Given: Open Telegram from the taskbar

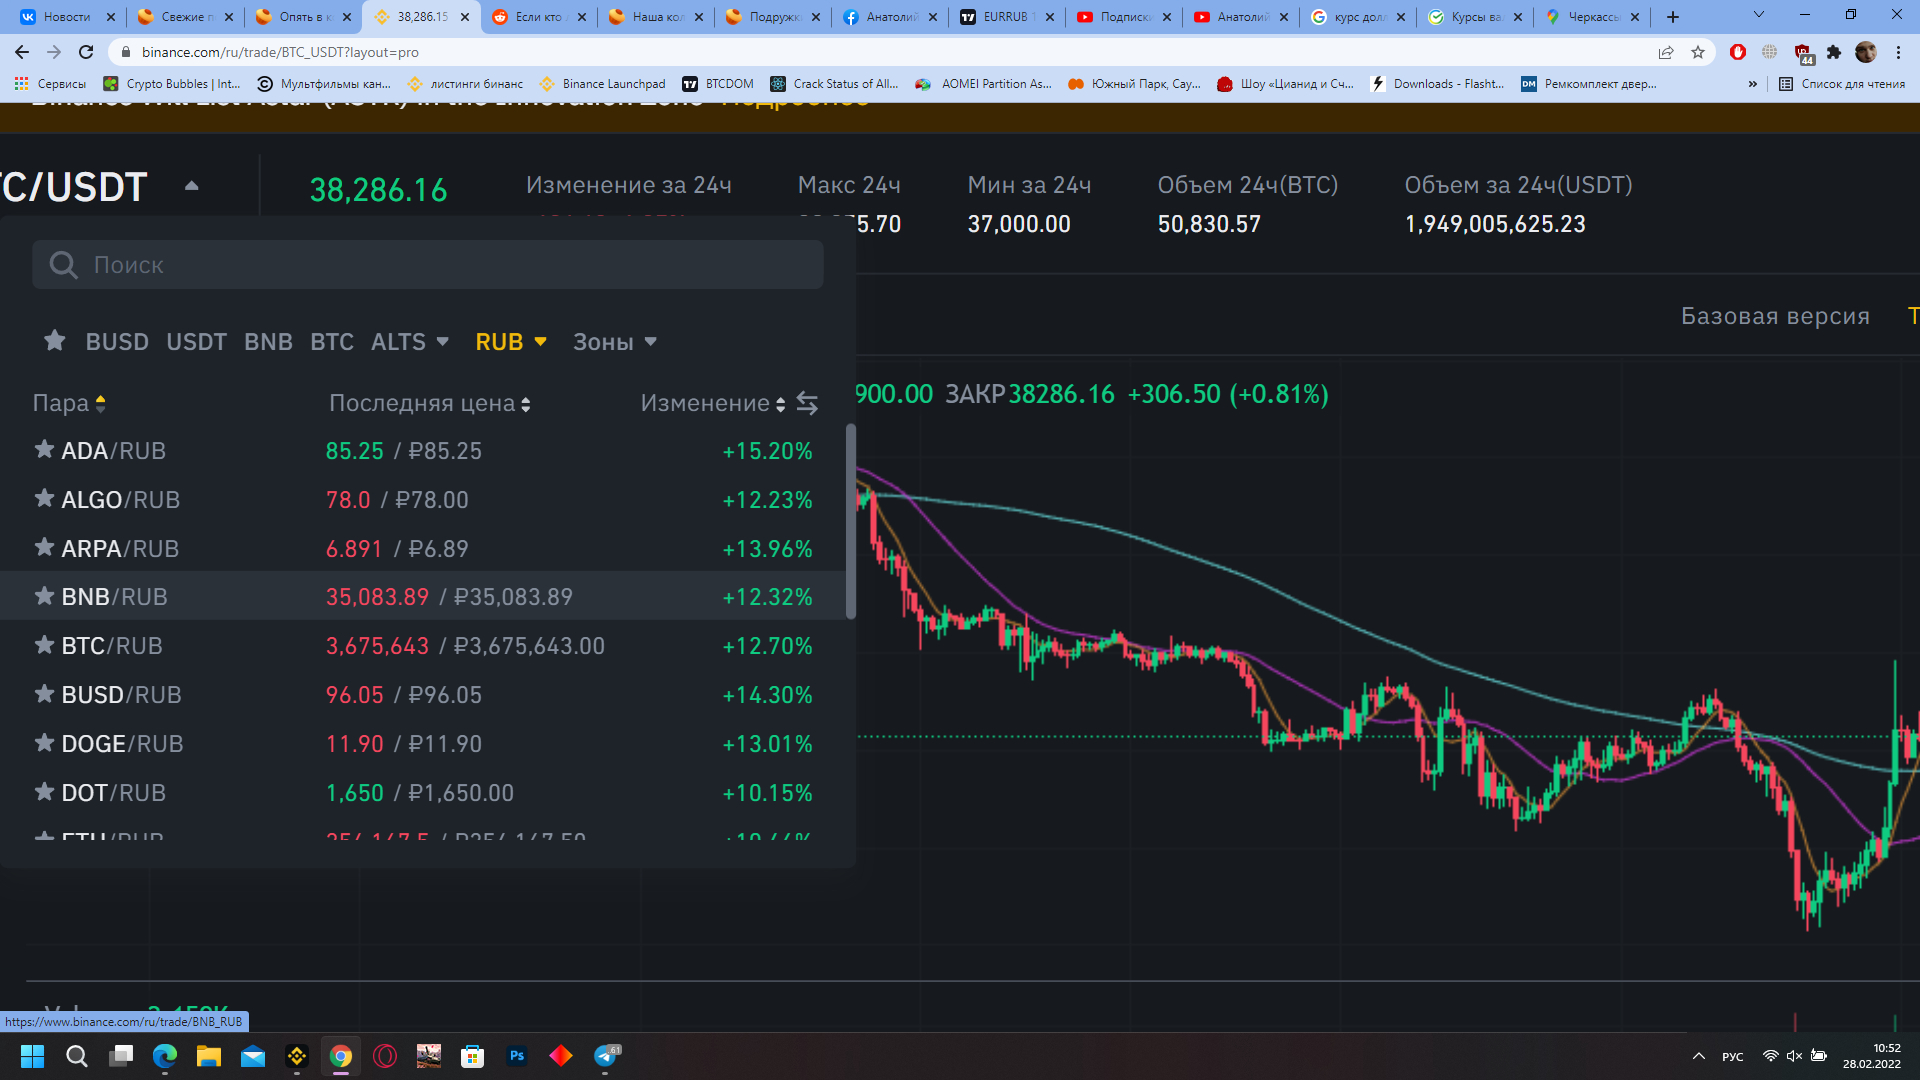Looking at the screenshot, I should tap(606, 1056).
